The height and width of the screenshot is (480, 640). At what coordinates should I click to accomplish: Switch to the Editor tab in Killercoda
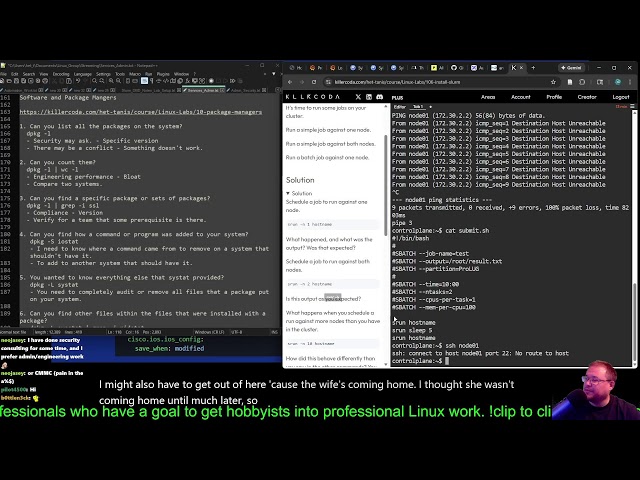coord(400,107)
